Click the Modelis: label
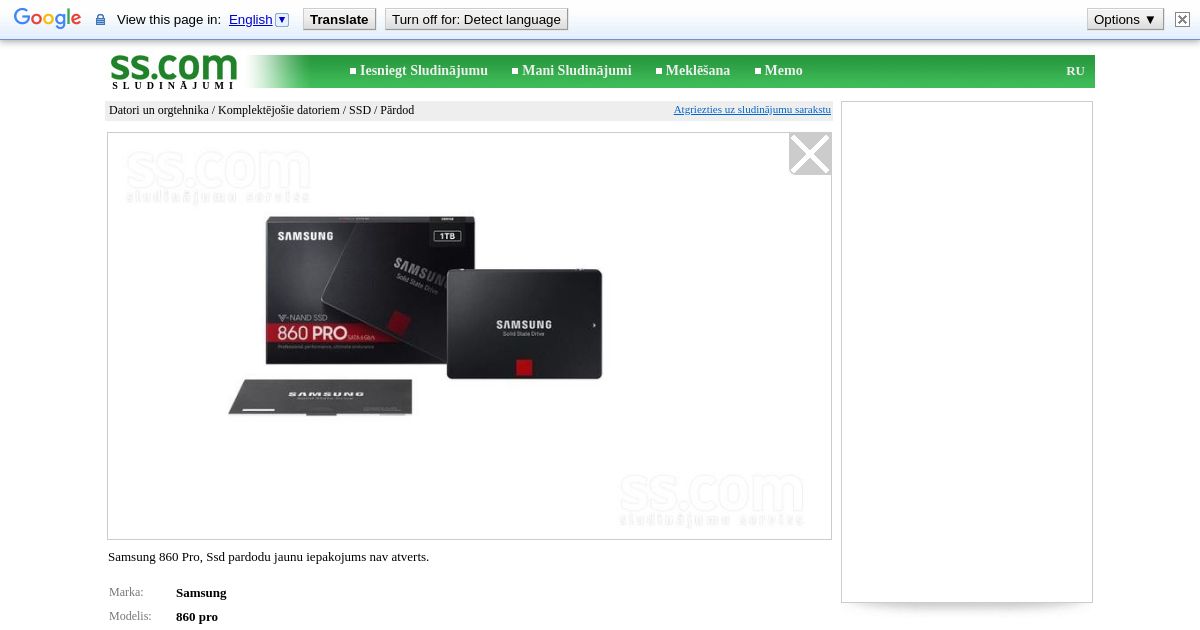1200x630 pixels. tap(130, 616)
